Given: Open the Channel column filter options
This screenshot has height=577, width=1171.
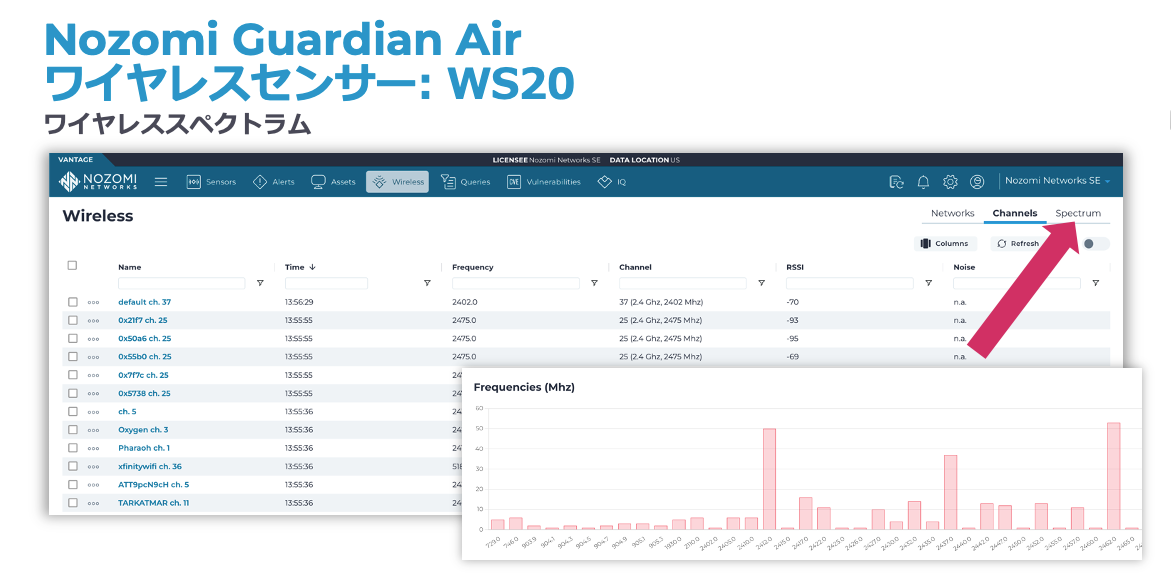Looking at the screenshot, I should [761, 284].
